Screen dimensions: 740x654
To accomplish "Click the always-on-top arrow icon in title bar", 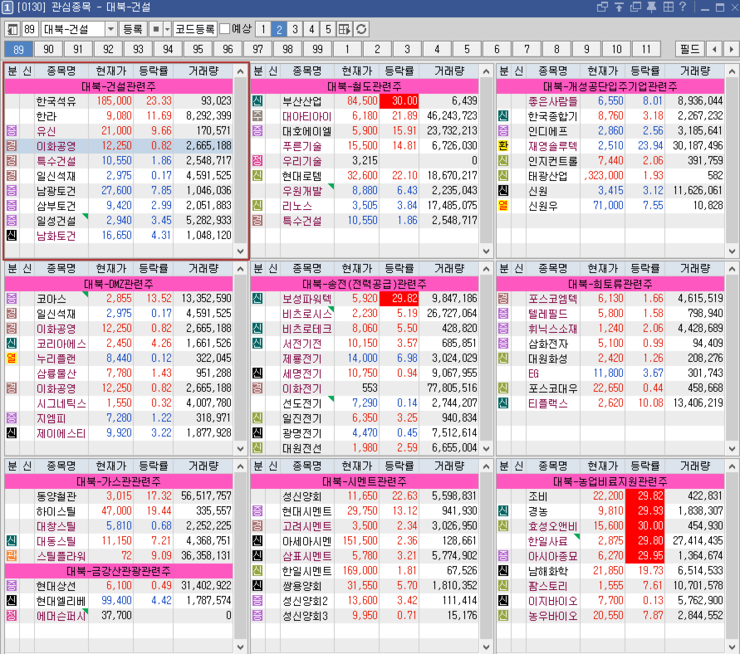I will [x=619, y=7].
